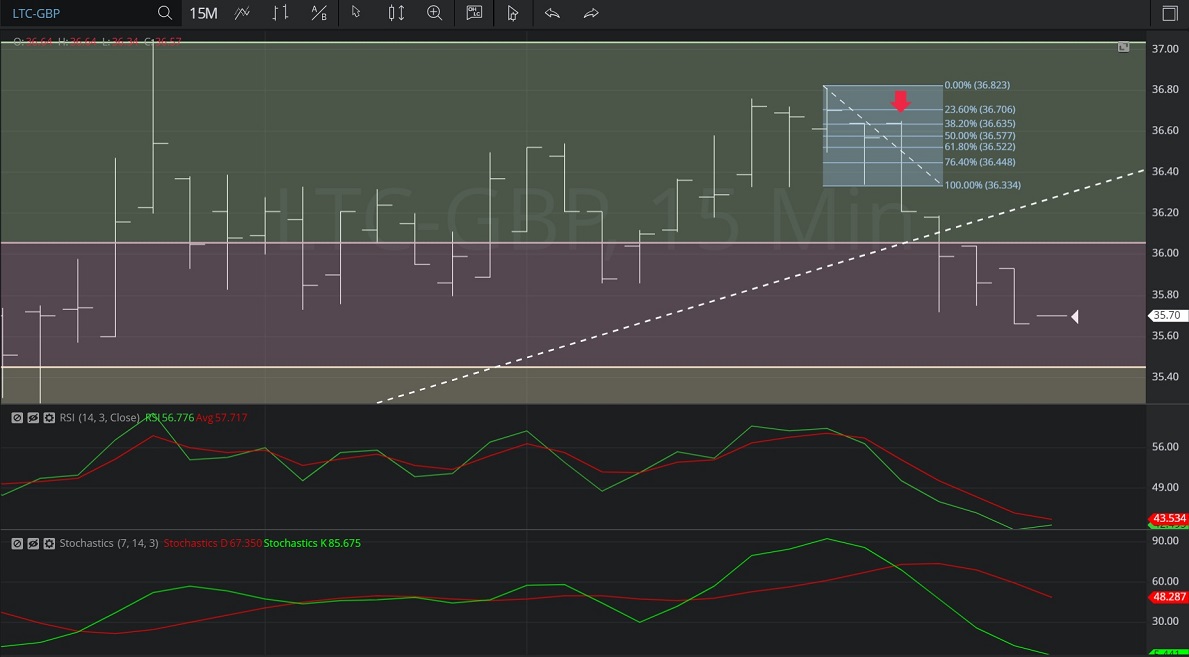Click the red Stochastics tag 48.287
Image resolution: width=1189 pixels, height=657 pixels.
click(x=1168, y=596)
